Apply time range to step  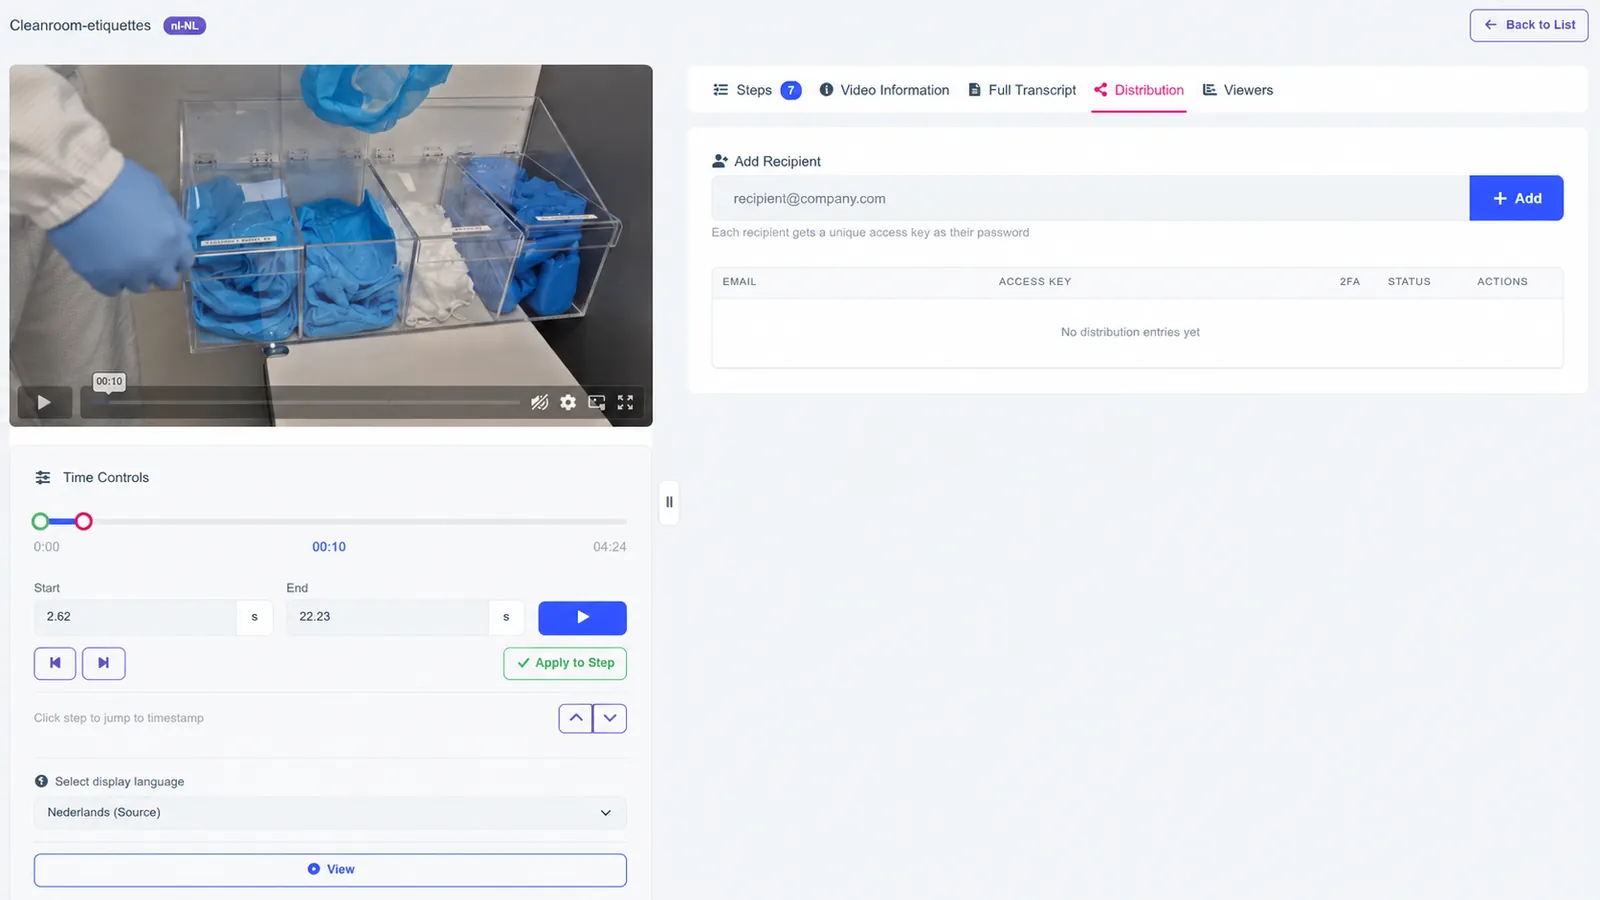565,663
